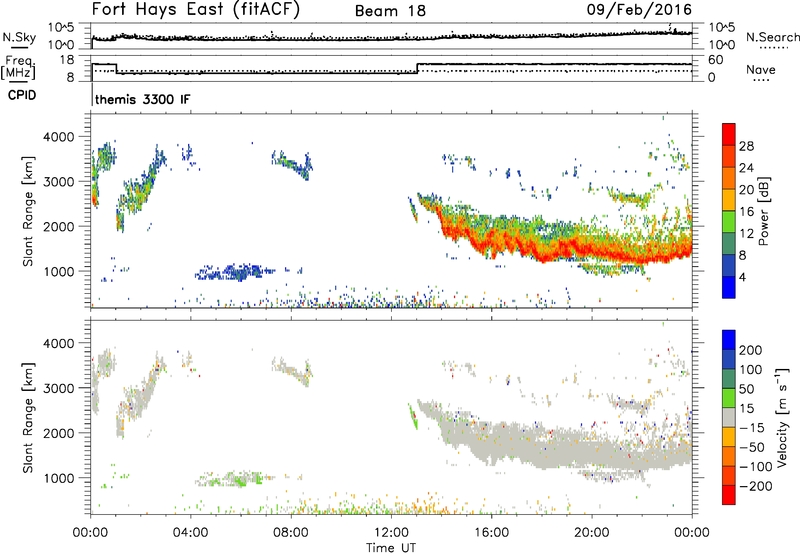Click the 'Beam 18' label
The image size is (800, 554).
pos(390,11)
